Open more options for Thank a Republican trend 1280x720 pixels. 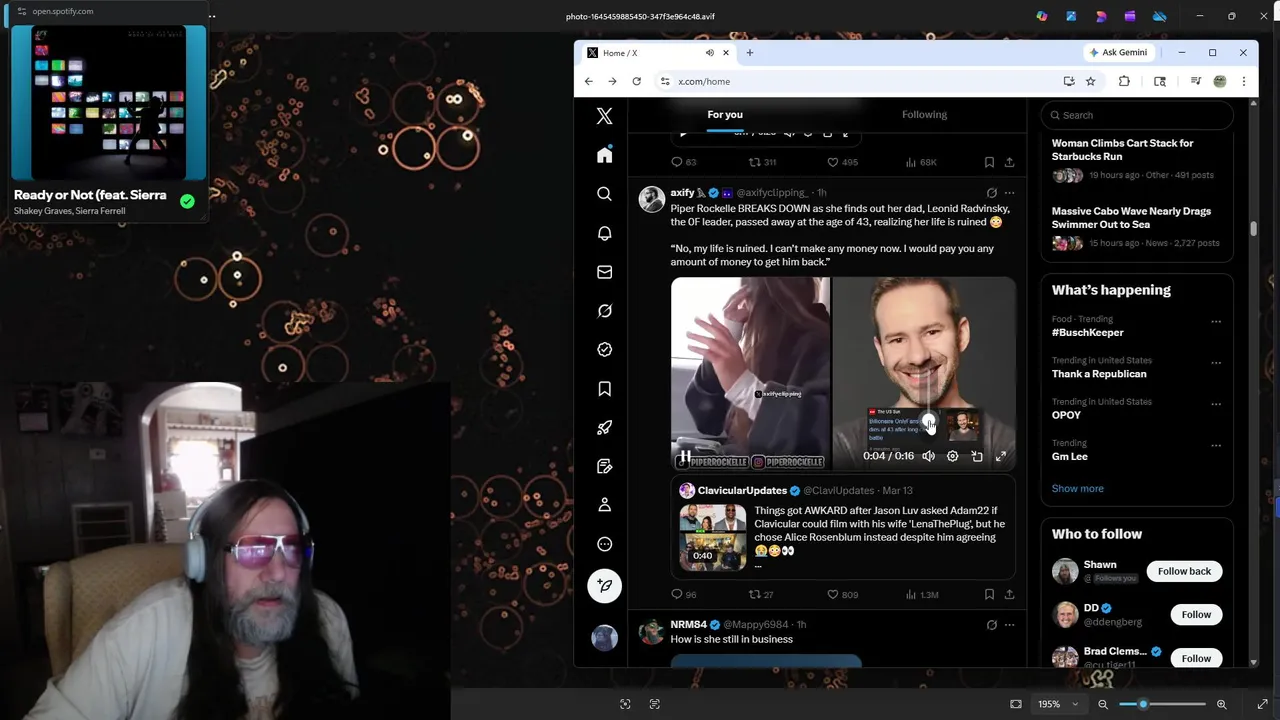click(x=1216, y=363)
